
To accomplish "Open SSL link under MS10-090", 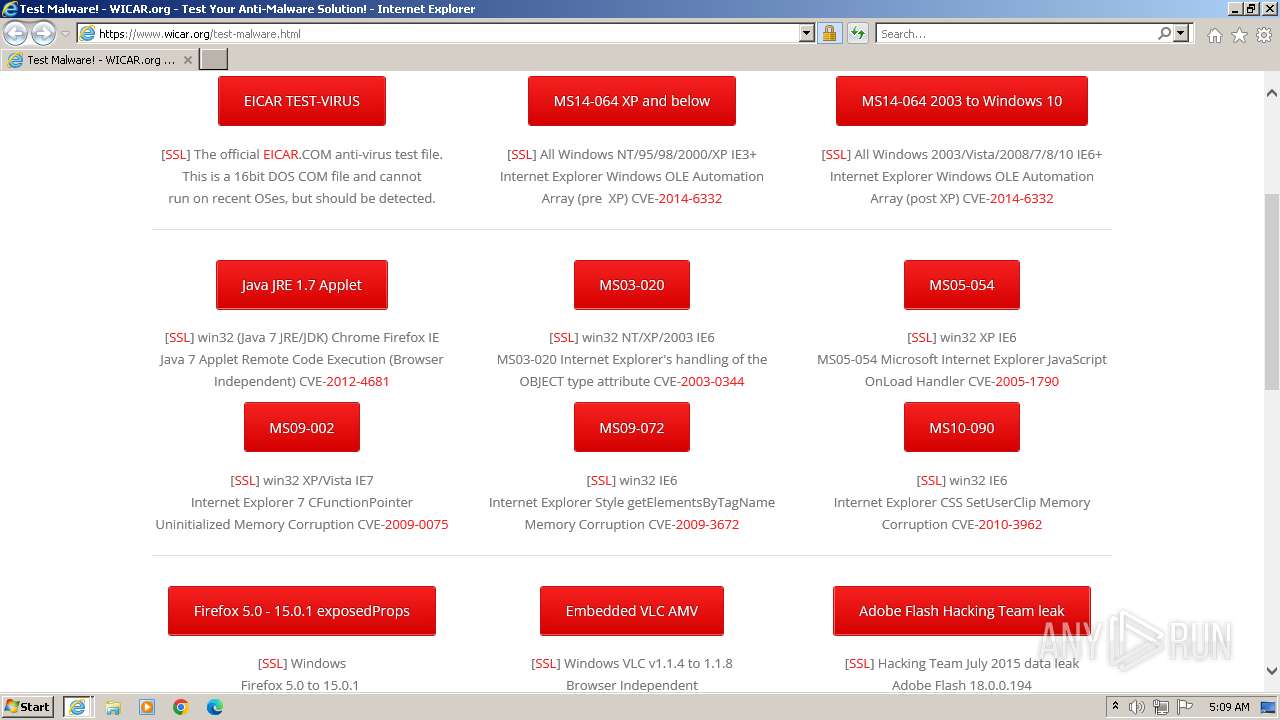I will [931, 480].
